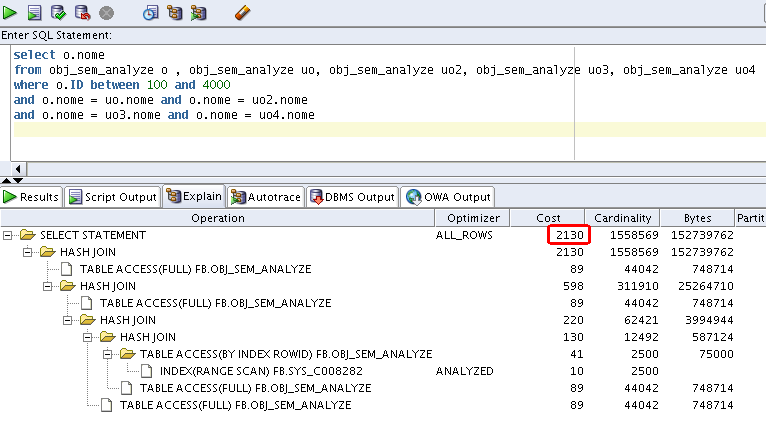
Task: Click the Autotrace icon in top toolbar
Action: tap(199, 13)
